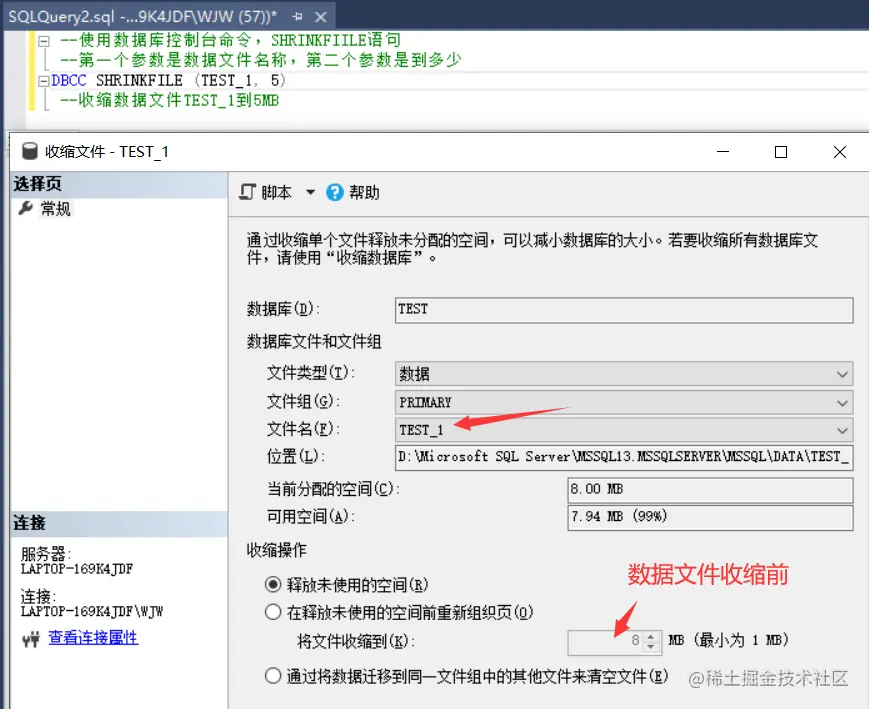Select 在释放未使用的空间前重新组织页 radio option
869x709 pixels.
point(273,612)
